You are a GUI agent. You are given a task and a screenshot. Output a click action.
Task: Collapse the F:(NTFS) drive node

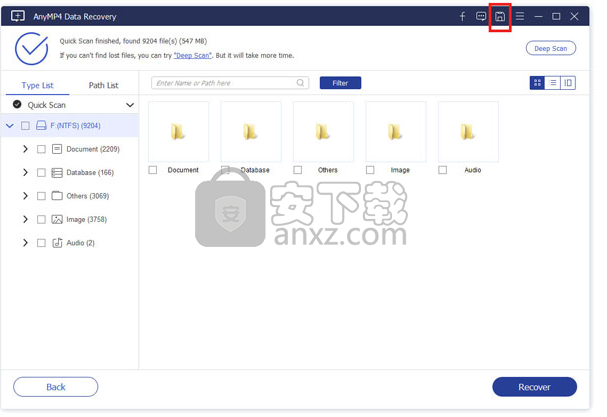click(x=10, y=125)
